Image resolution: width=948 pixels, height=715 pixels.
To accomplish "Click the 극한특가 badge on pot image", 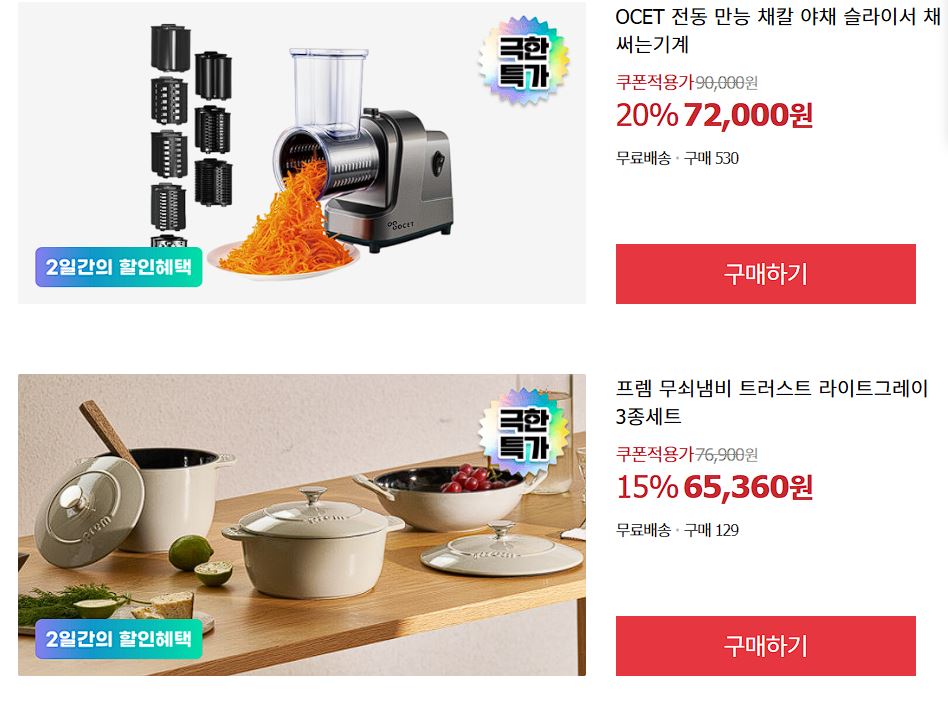I will tap(524, 433).
